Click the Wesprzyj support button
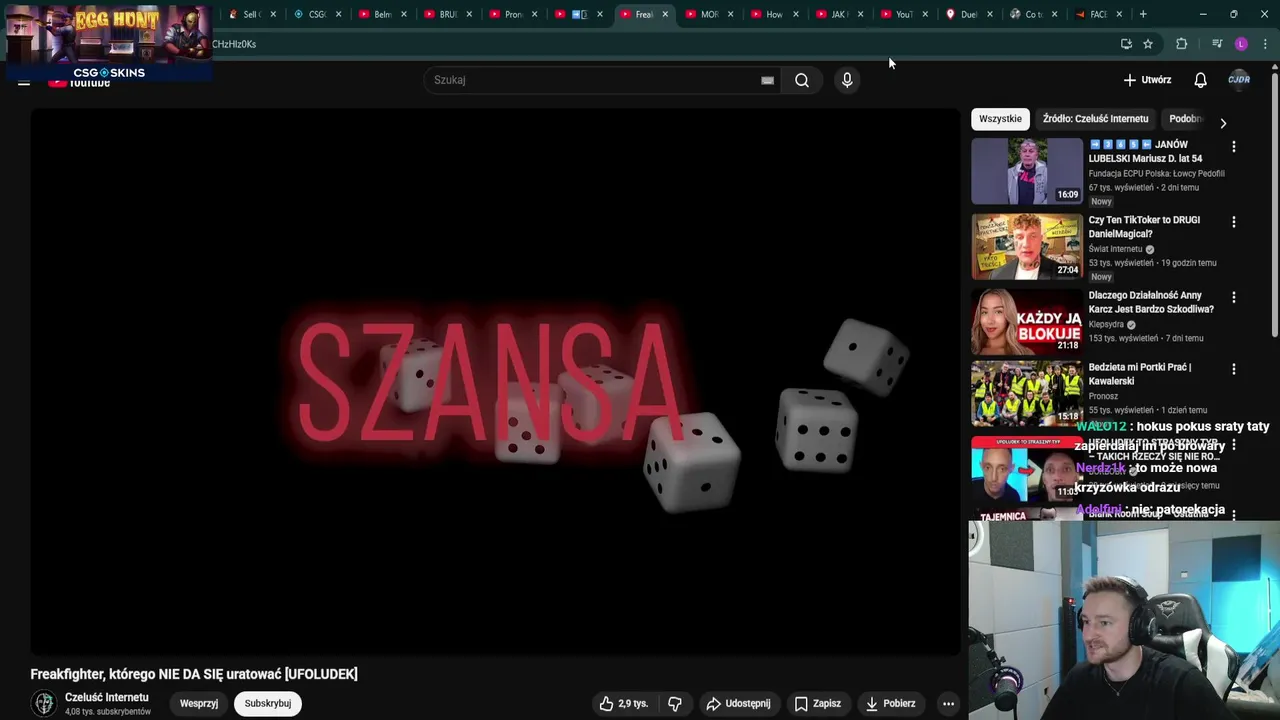 (x=199, y=703)
